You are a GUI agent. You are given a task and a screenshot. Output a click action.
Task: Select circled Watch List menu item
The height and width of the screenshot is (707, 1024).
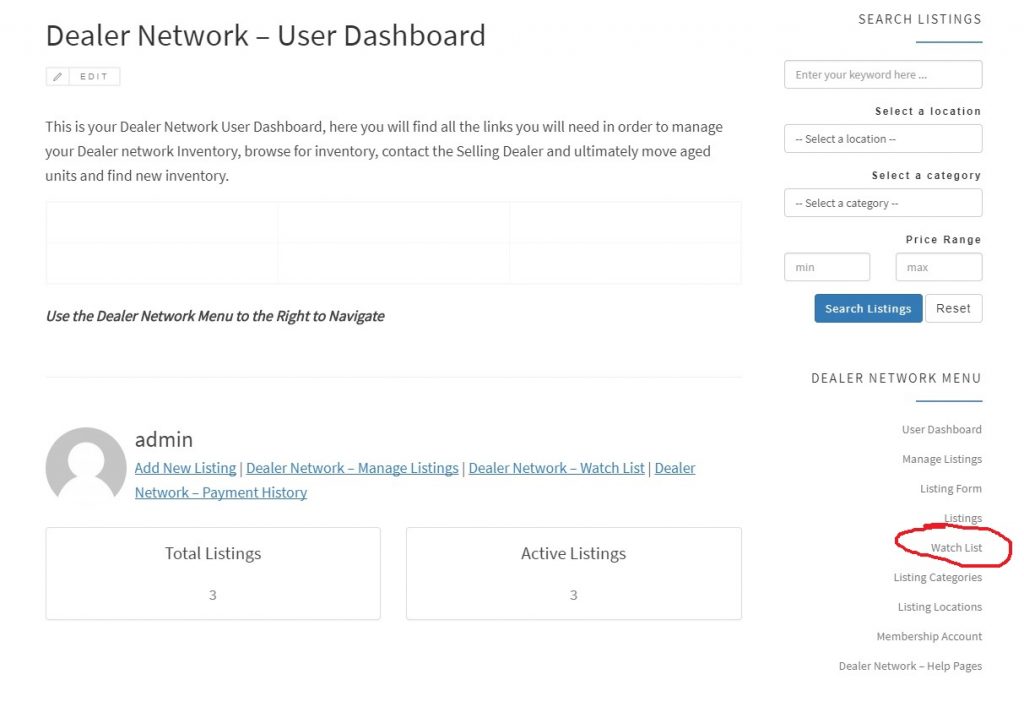[956, 548]
